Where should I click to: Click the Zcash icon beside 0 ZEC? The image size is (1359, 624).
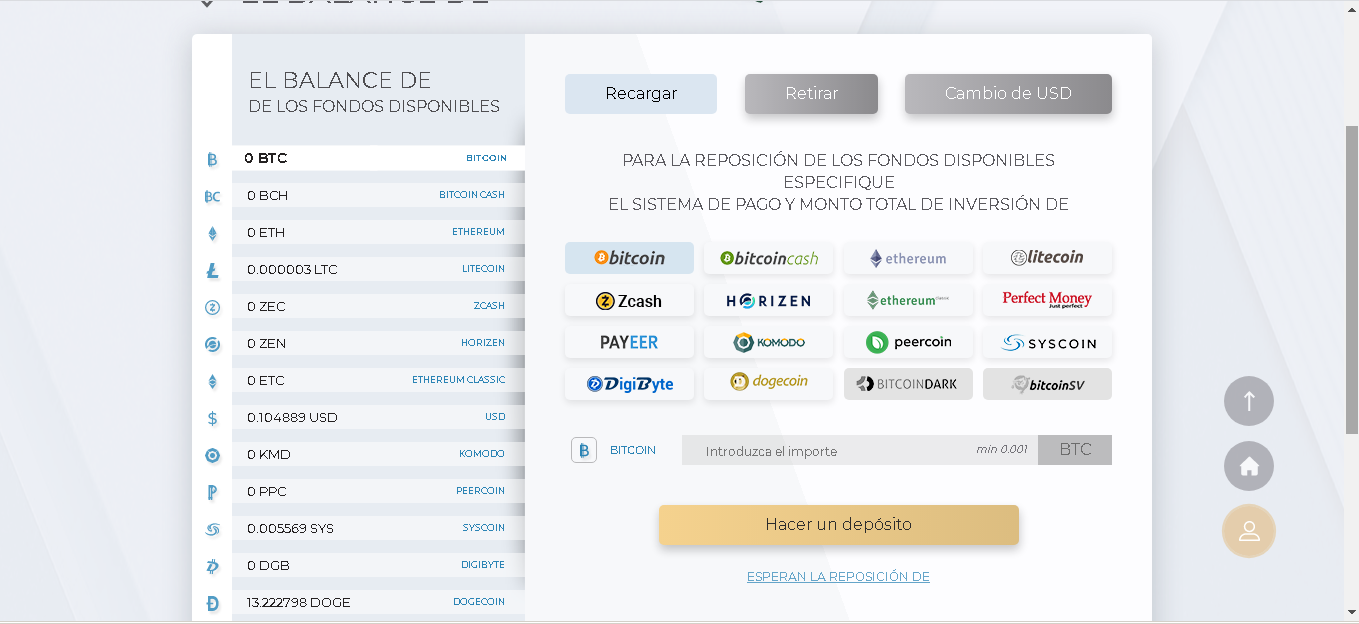point(212,307)
